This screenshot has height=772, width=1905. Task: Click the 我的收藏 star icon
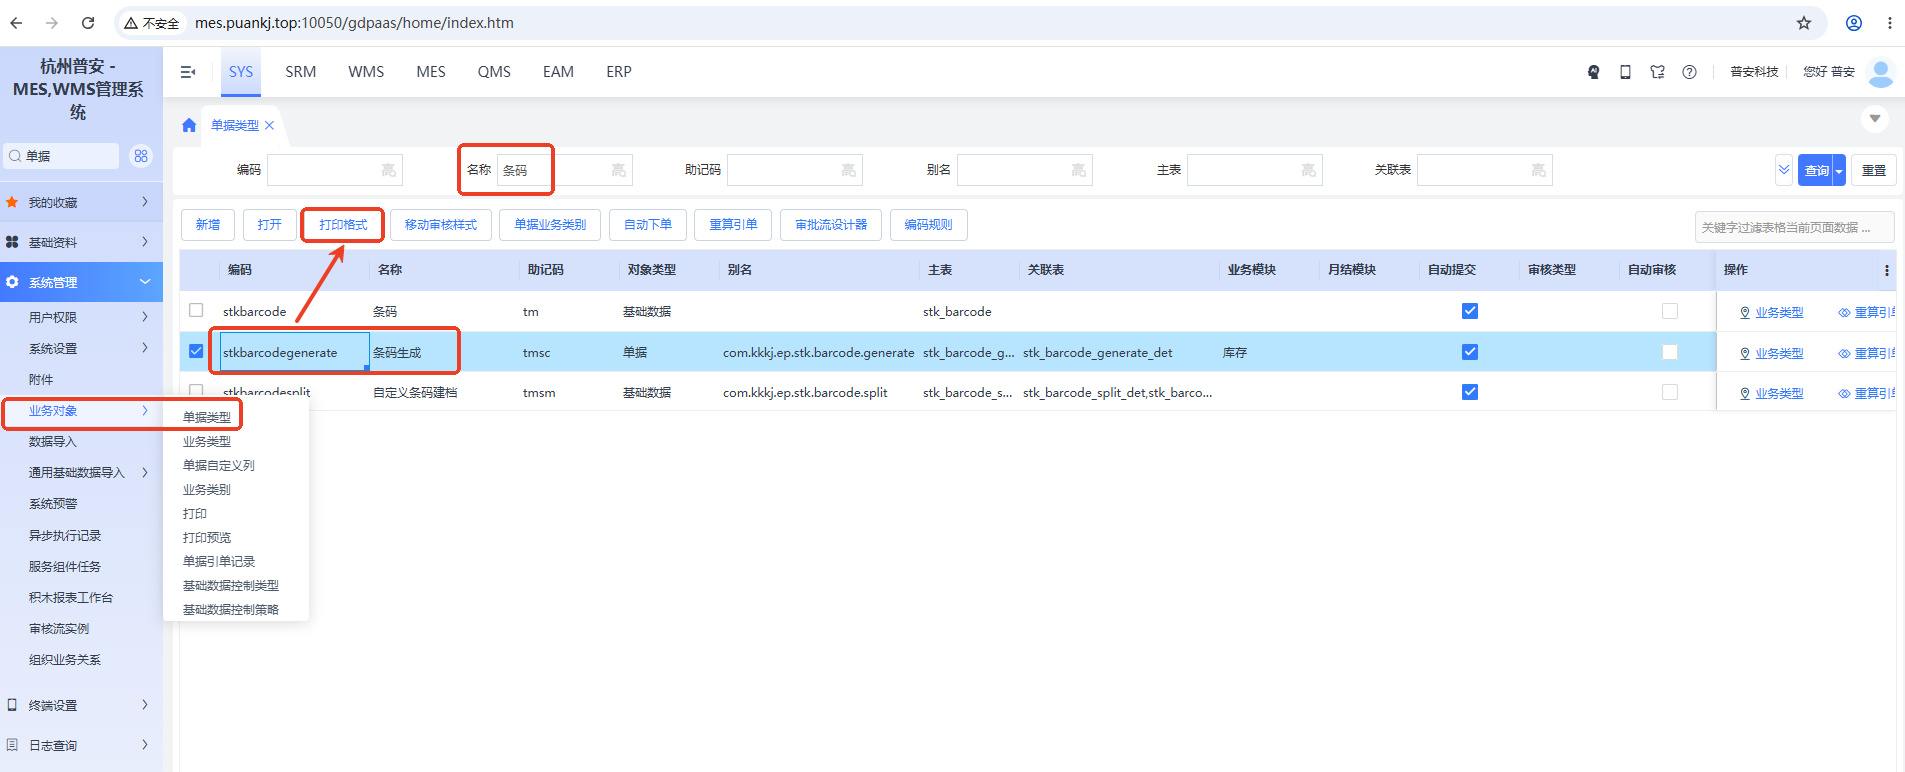[x=12, y=202]
